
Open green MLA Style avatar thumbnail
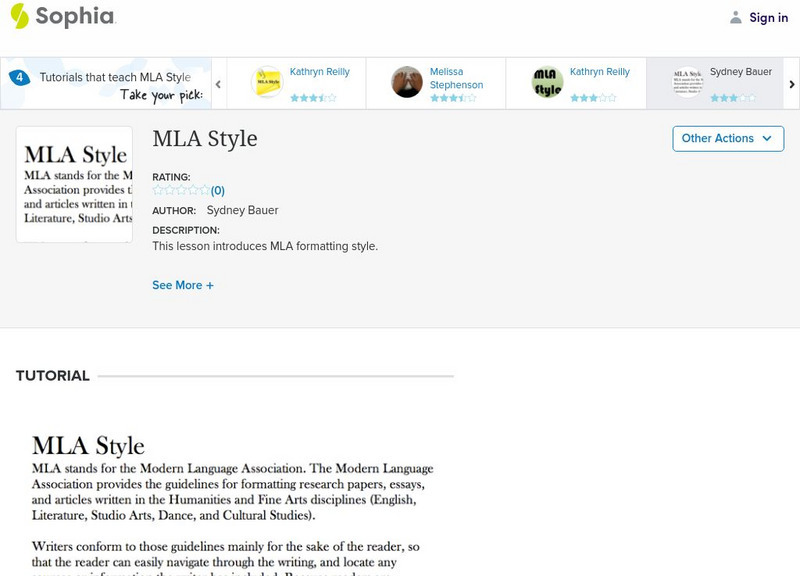pyautogui.click(x=547, y=82)
